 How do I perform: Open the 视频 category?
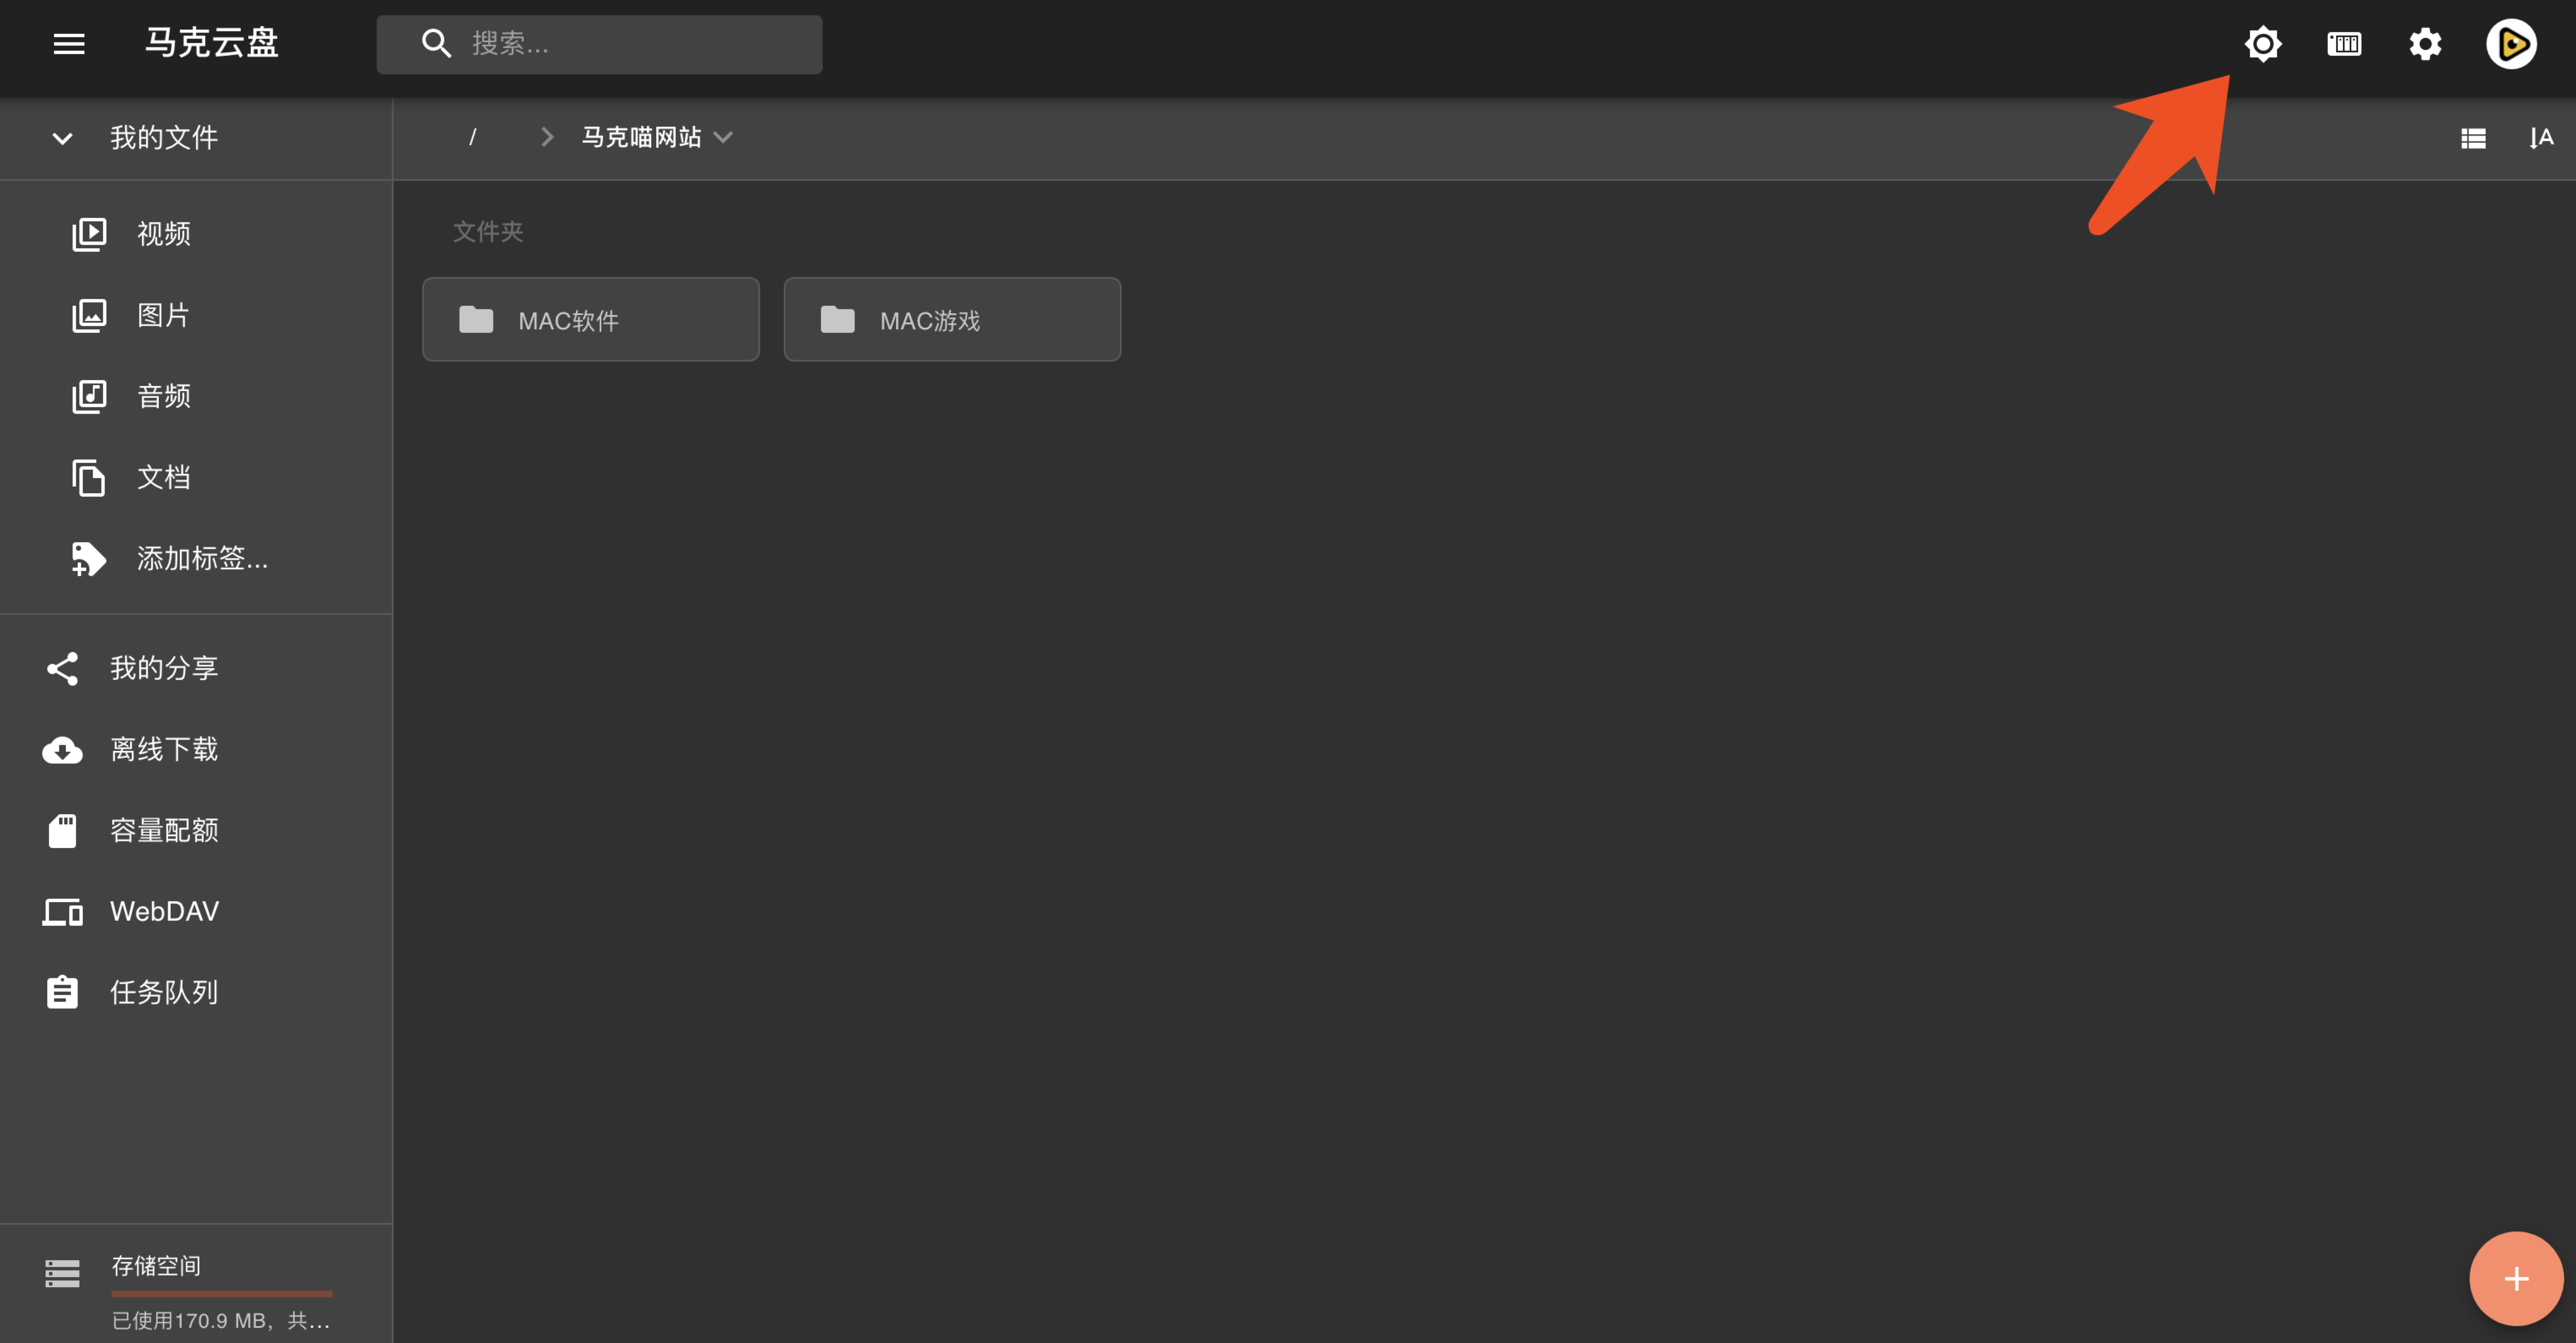coord(164,234)
